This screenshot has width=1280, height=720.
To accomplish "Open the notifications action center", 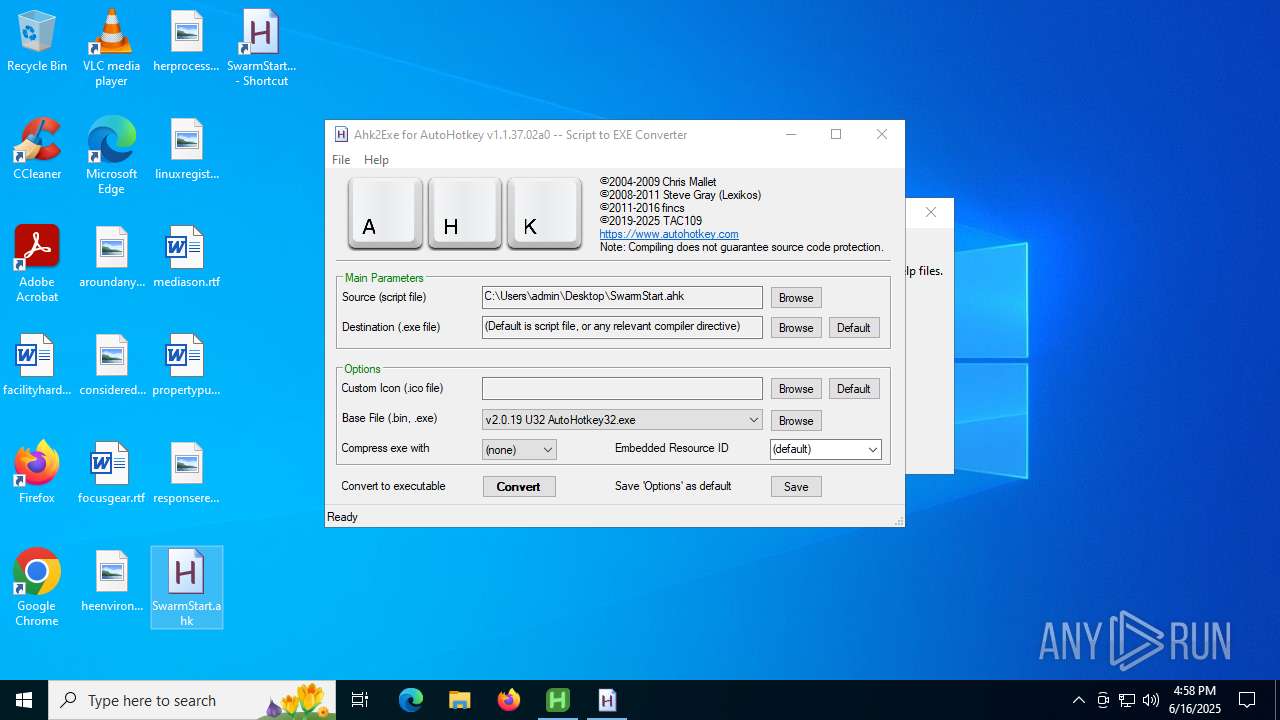I will [1247, 700].
